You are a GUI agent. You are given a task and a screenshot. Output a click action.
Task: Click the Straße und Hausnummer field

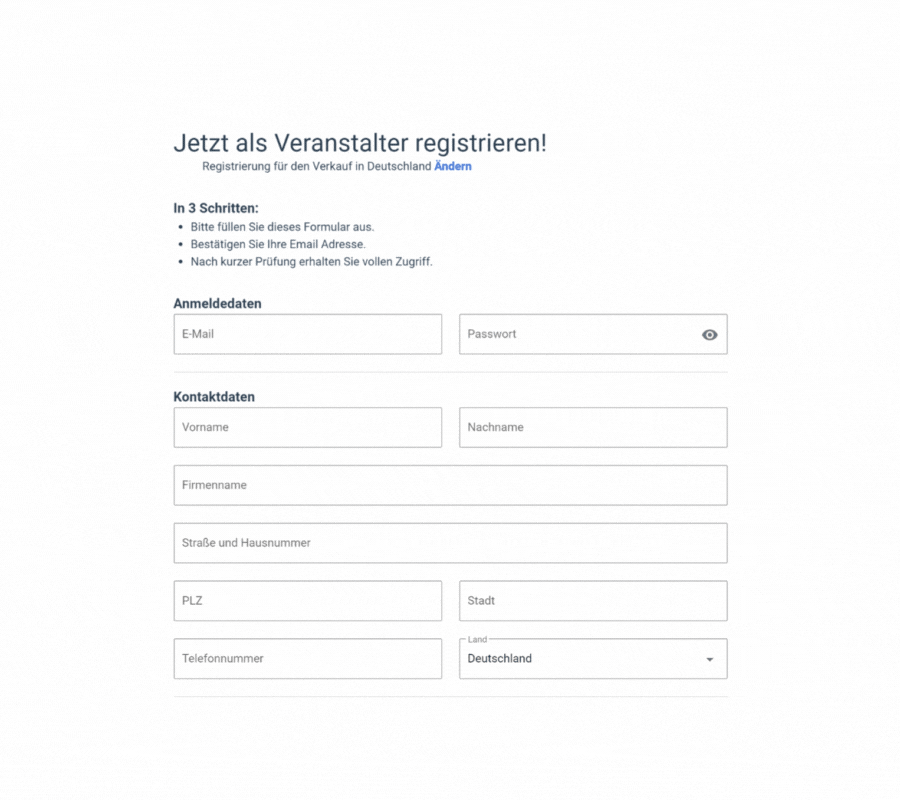click(450, 543)
